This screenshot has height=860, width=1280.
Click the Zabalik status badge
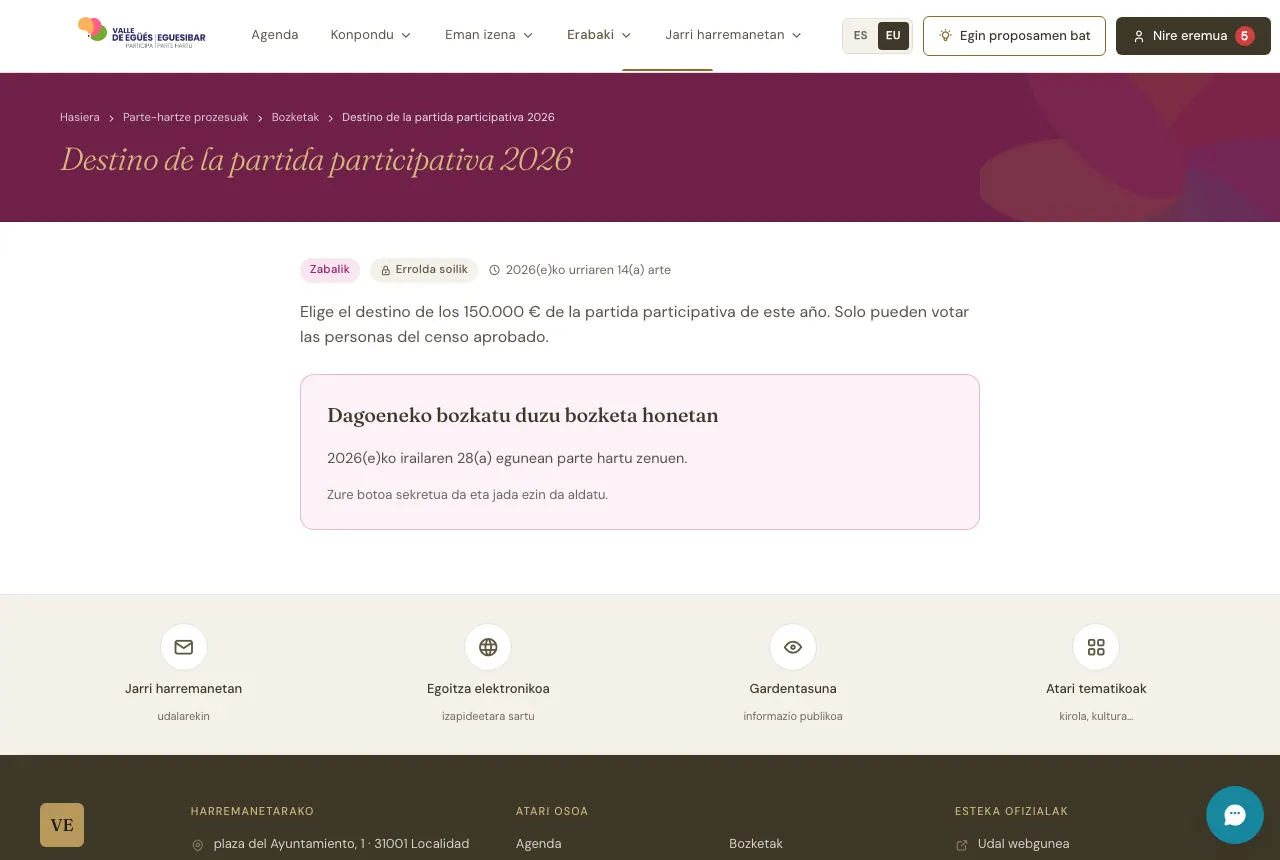coord(330,270)
